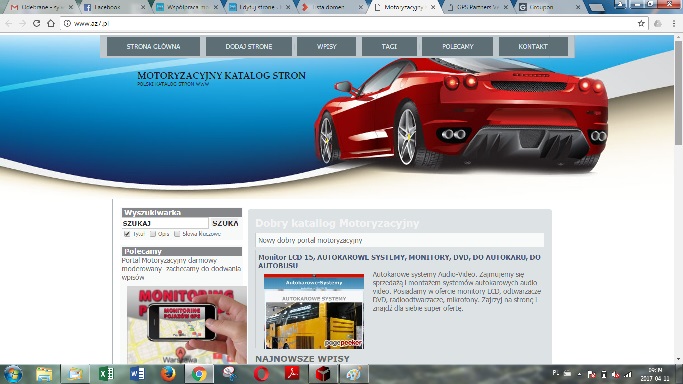Show hidden system tray icons arrow

coord(579,374)
